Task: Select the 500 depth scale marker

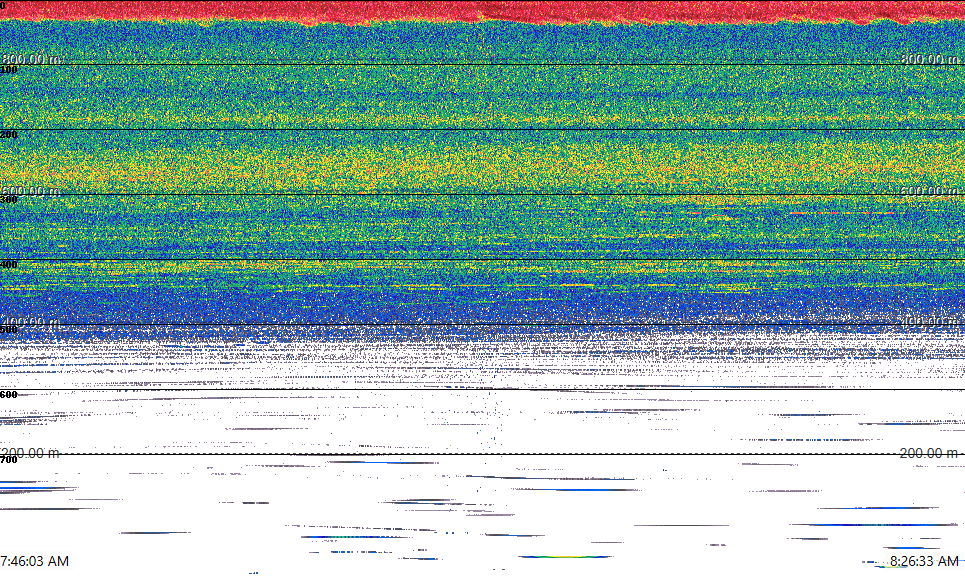Action: pos(9,330)
